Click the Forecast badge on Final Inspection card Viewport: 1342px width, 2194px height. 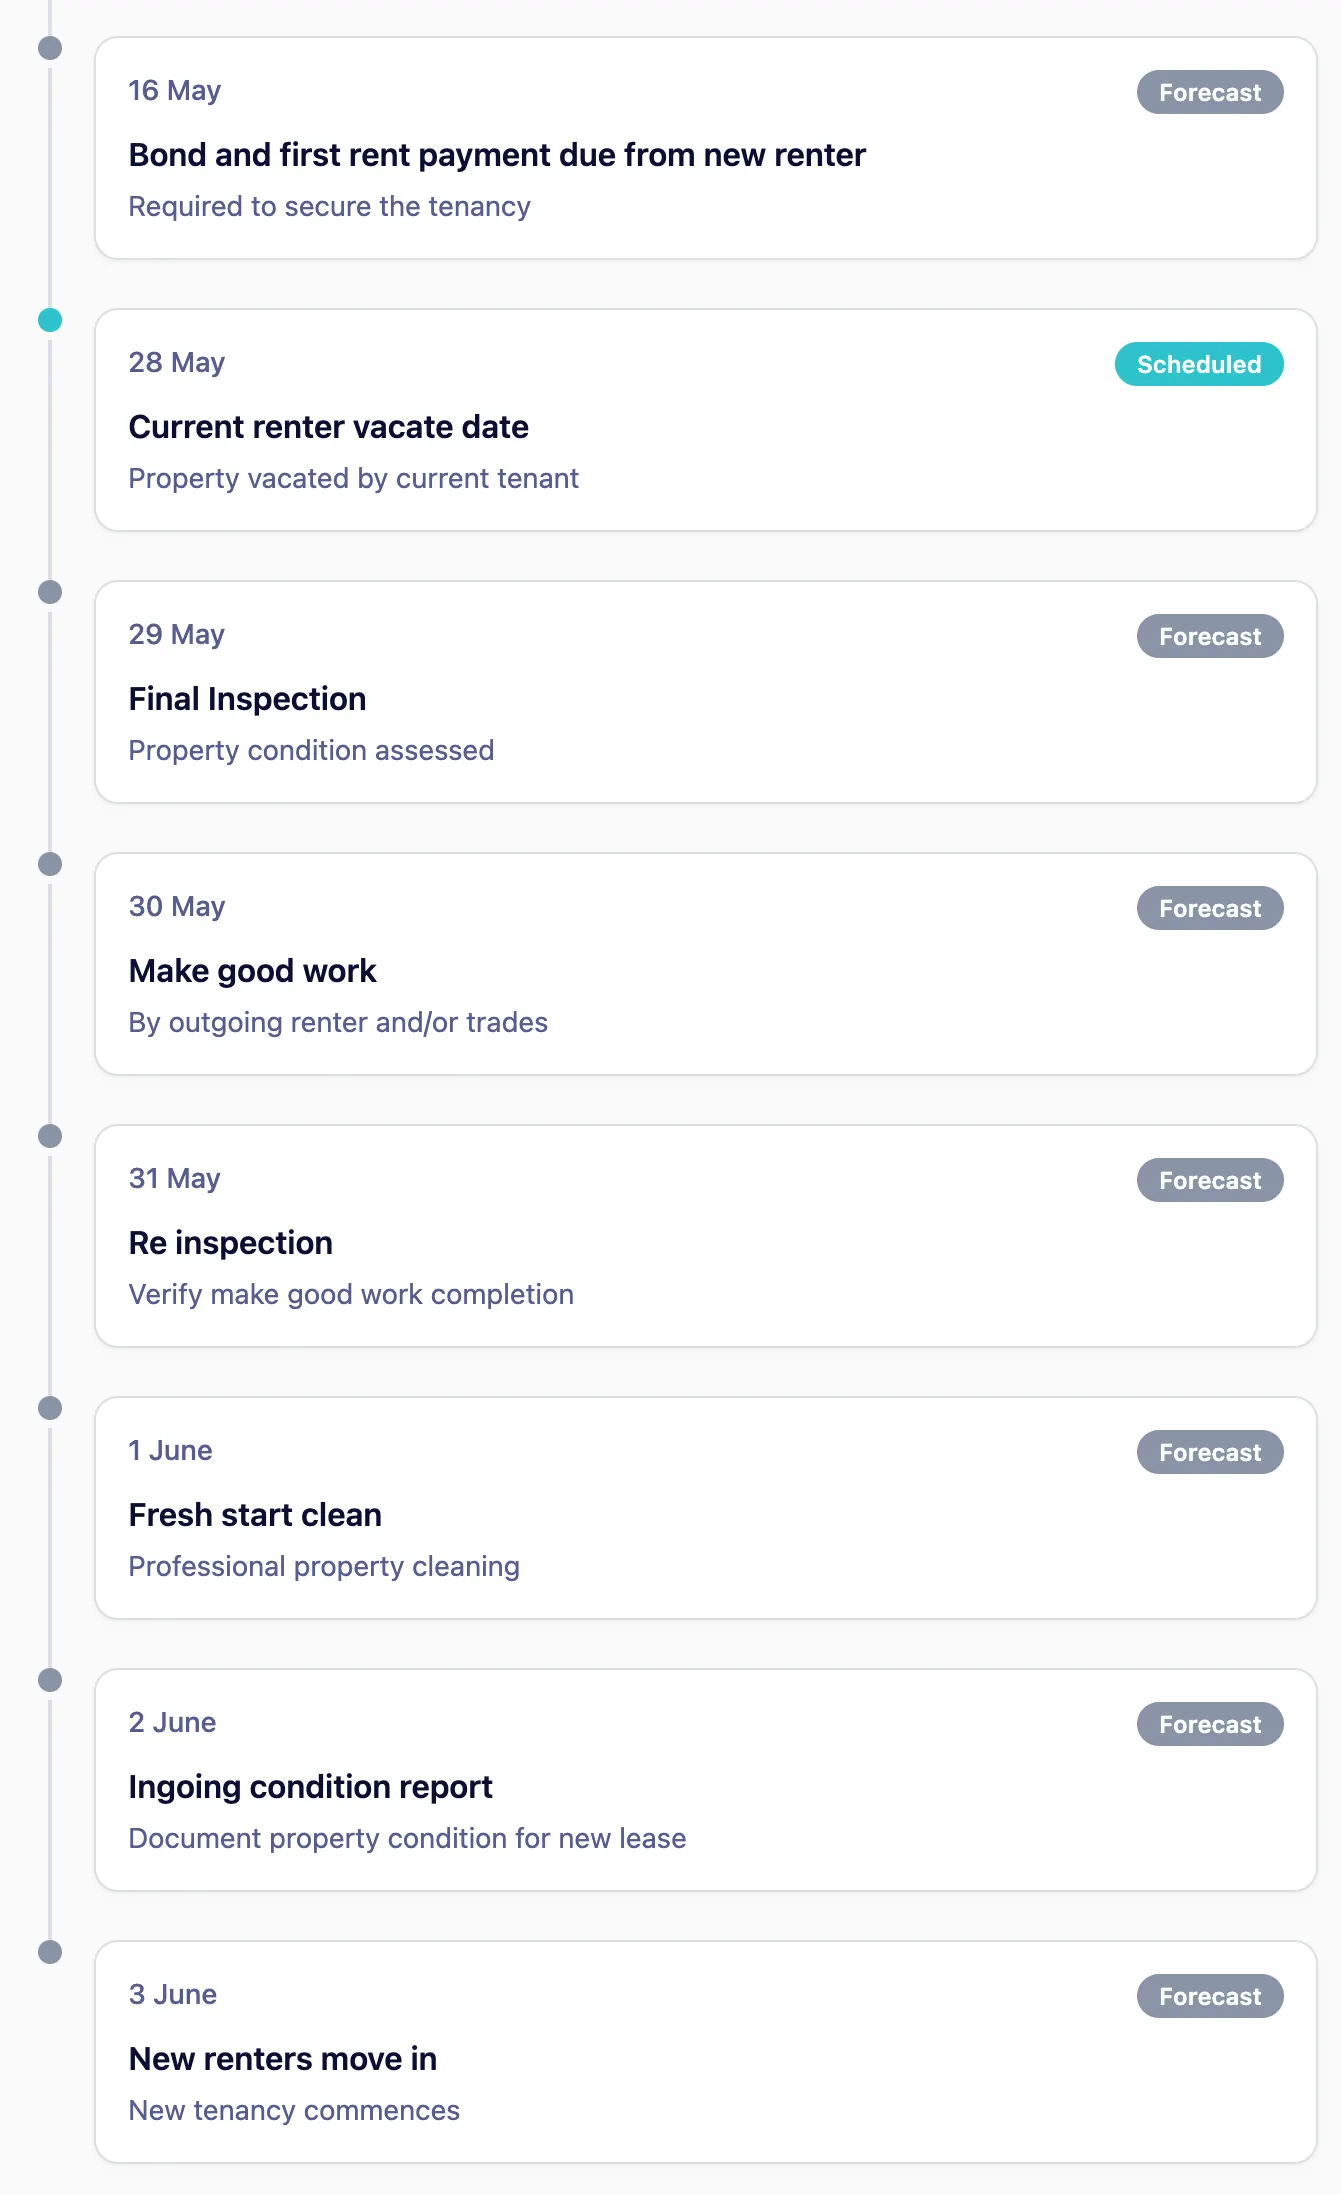1209,636
